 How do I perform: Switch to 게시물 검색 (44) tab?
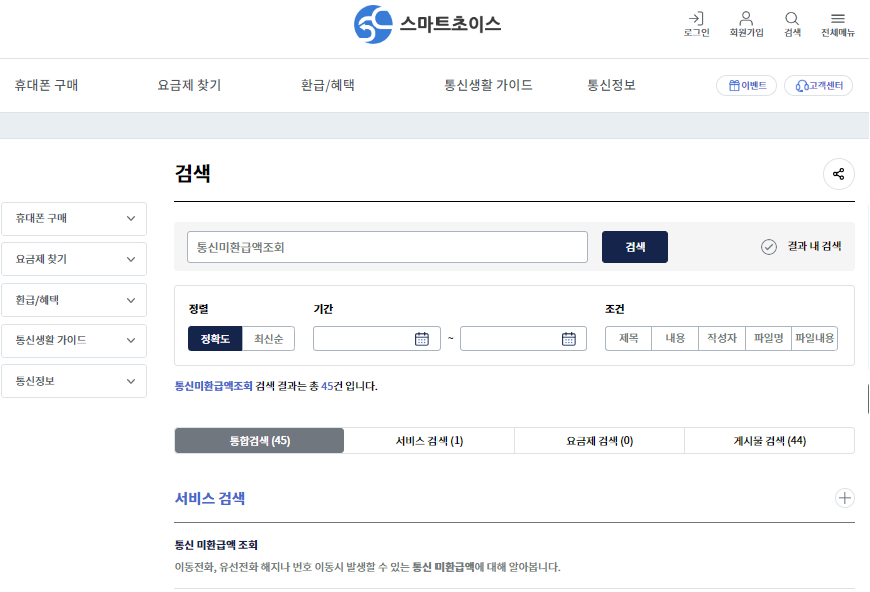768,440
